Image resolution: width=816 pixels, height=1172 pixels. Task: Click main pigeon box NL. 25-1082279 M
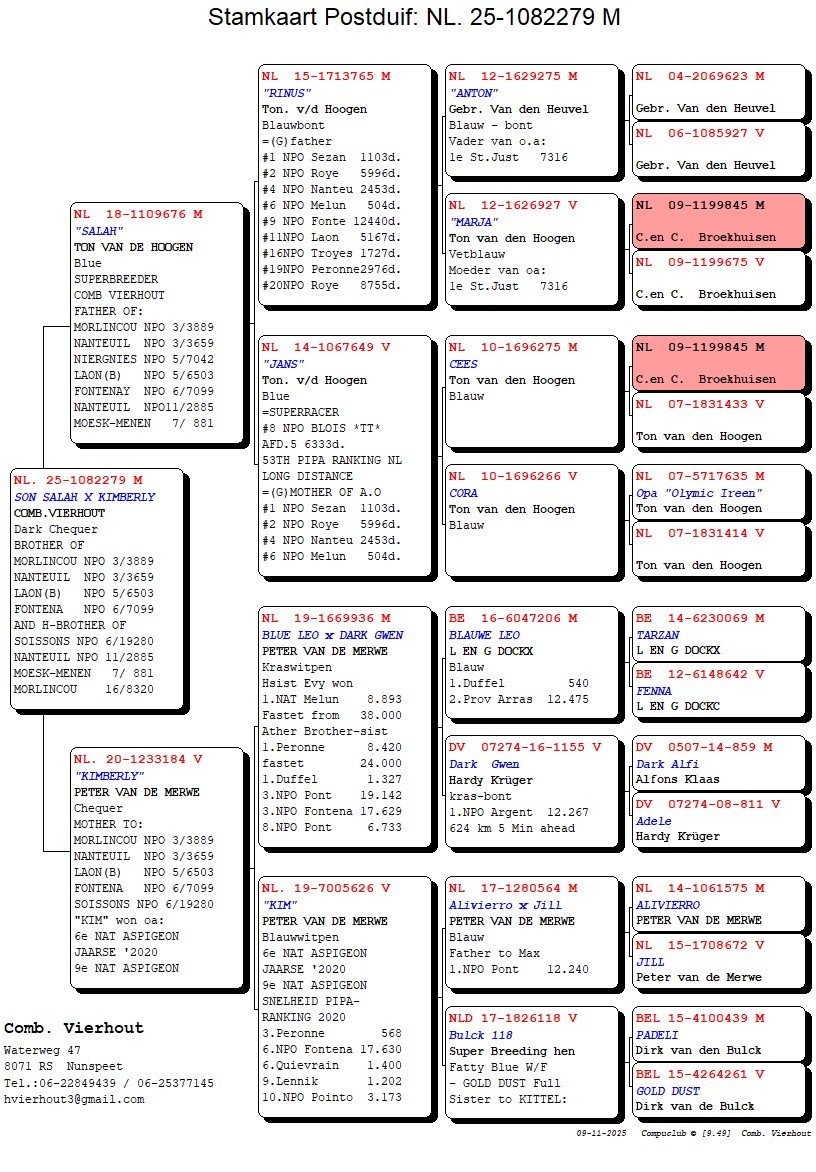click(x=97, y=589)
